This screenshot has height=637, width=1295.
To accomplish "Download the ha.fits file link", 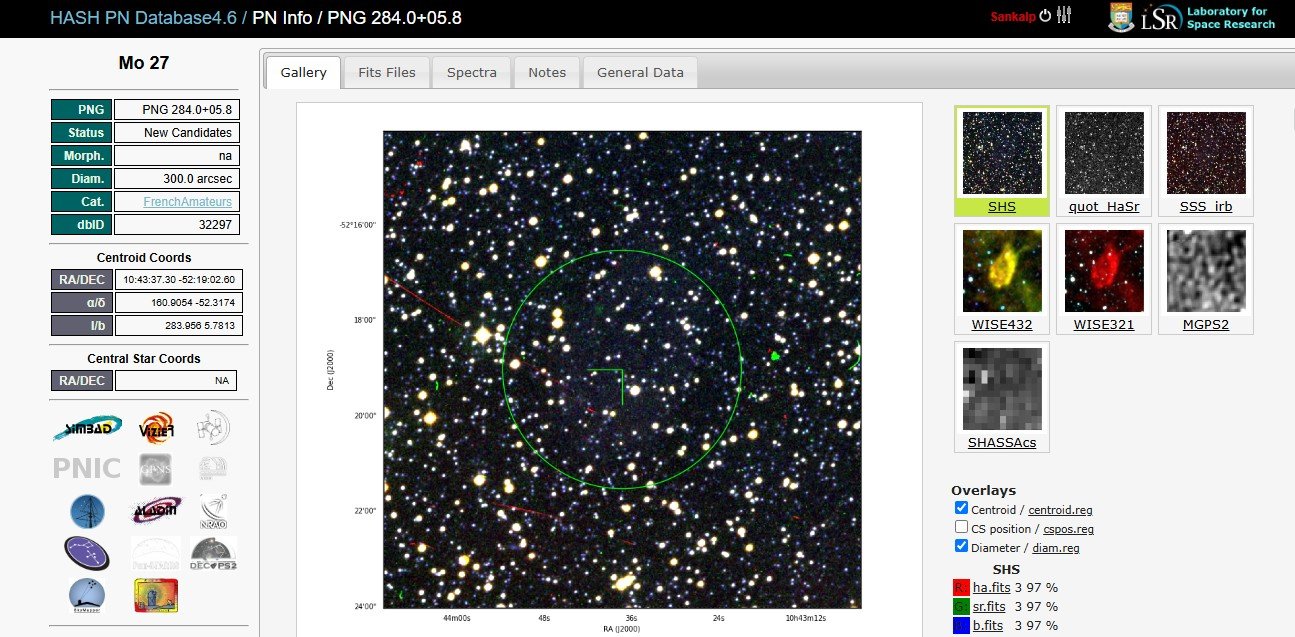I will click(991, 588).
